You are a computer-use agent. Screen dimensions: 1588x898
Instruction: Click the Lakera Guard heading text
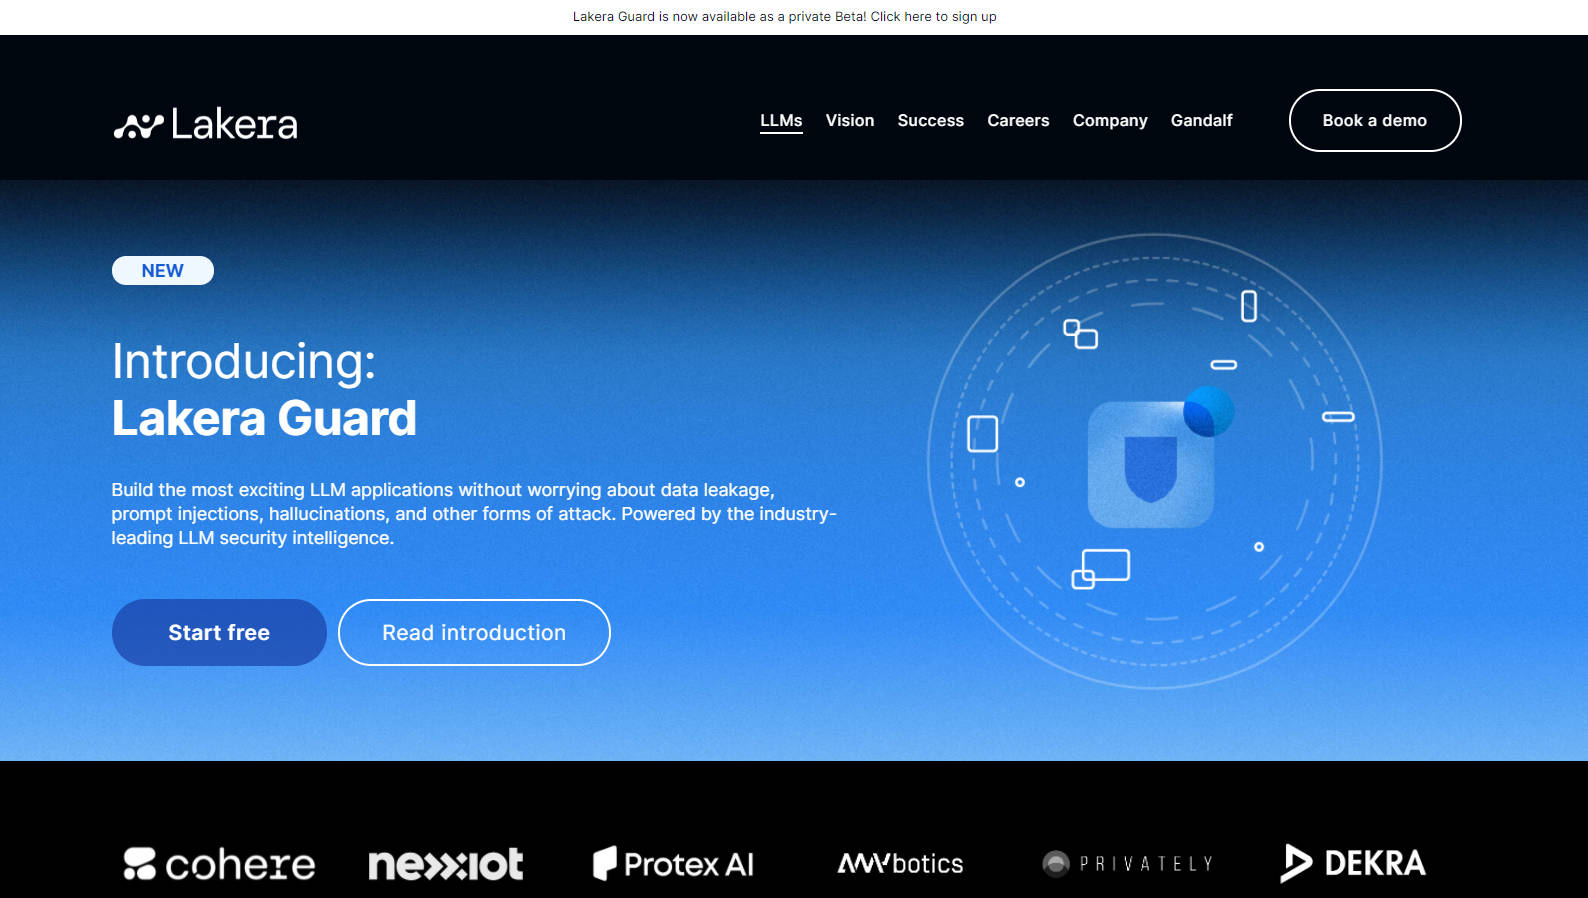[264, 418]
